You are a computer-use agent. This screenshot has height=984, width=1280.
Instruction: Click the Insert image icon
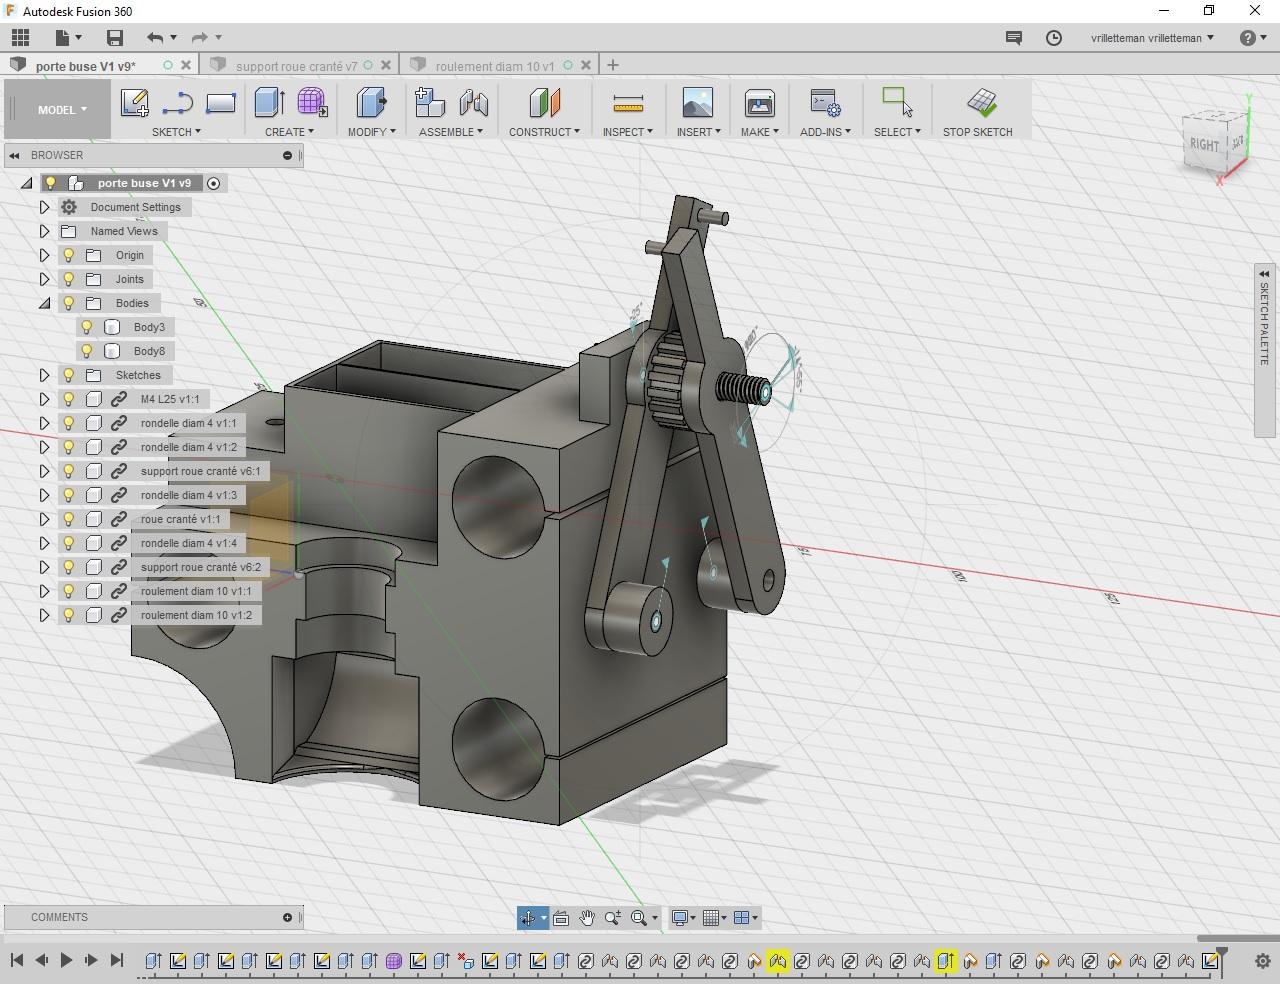pyautogui.click(x=698, y=102)
